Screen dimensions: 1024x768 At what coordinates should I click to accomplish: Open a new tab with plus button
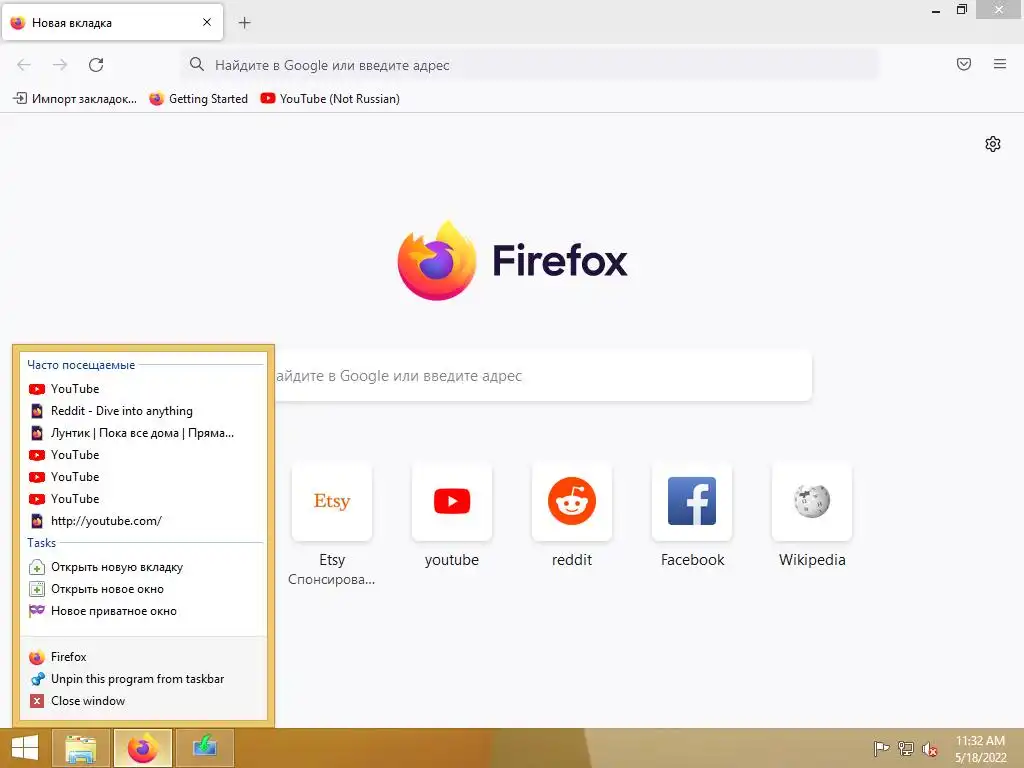[244, 23]
